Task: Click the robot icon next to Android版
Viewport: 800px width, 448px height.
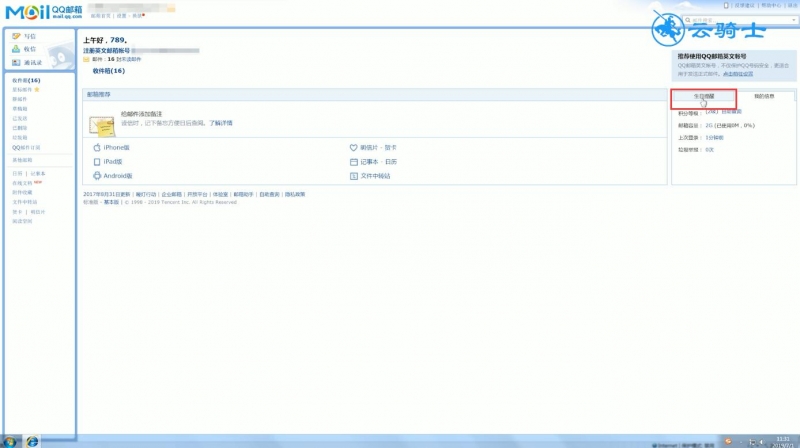Action: (x=97, y=176)
